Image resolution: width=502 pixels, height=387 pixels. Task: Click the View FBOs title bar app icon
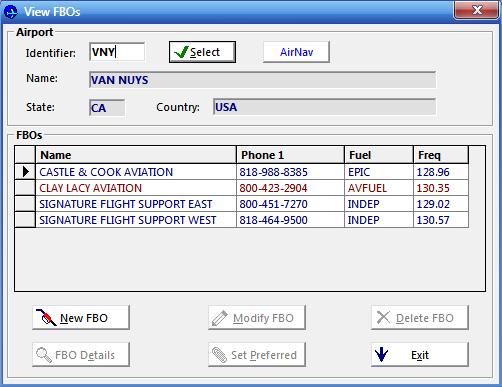[11, 12]
